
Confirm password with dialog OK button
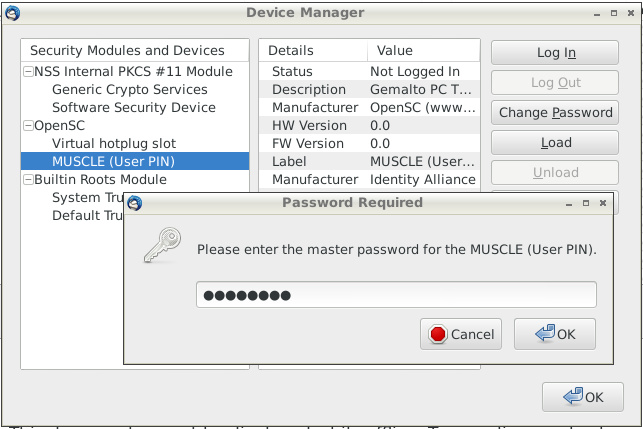coord(555,334)
